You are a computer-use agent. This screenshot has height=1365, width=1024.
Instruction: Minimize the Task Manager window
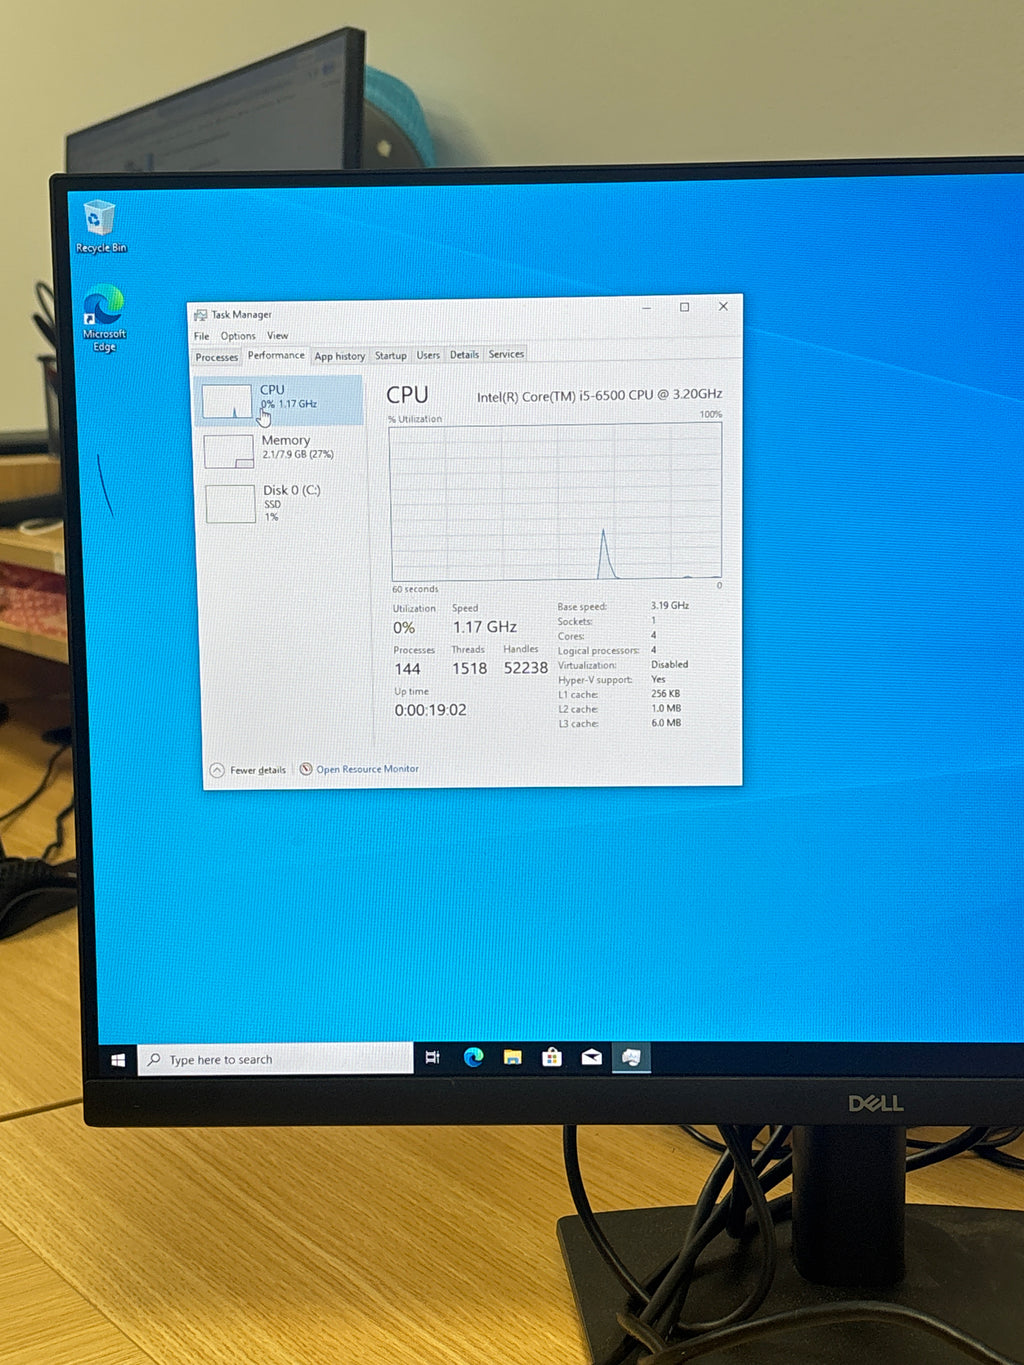647,308
